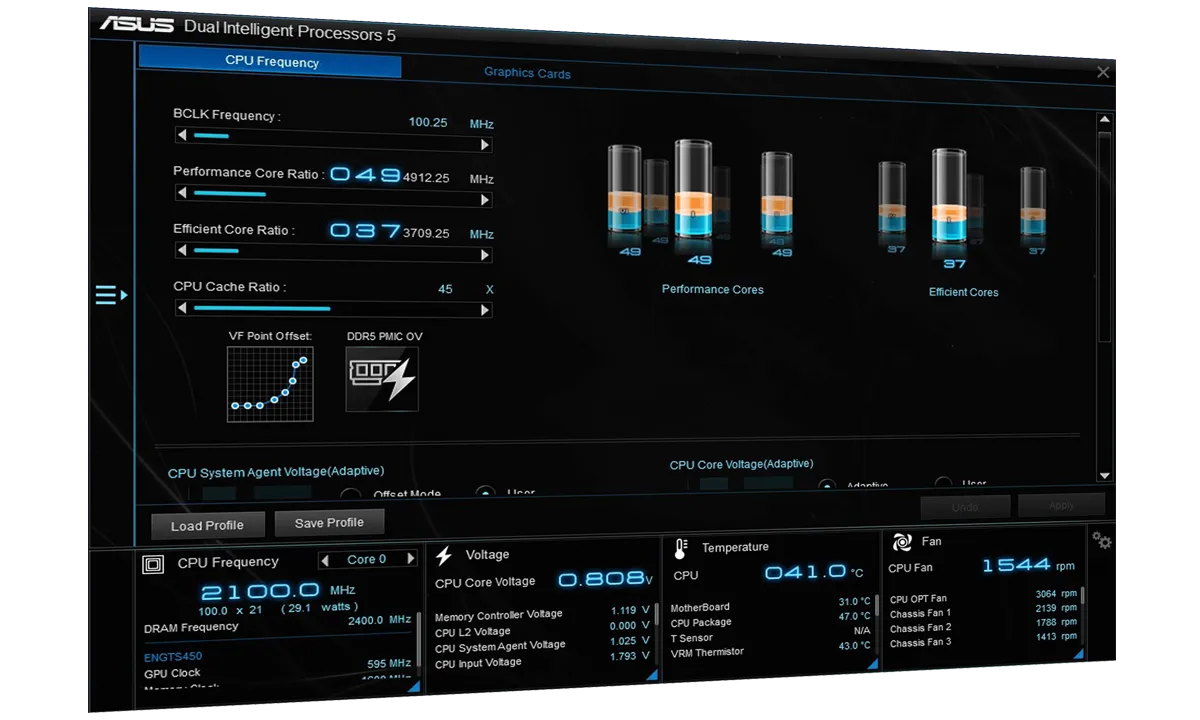Click the Save Profile button
Screen dimensions: 1200x720
pyautogui.click(x=329, y=522)
